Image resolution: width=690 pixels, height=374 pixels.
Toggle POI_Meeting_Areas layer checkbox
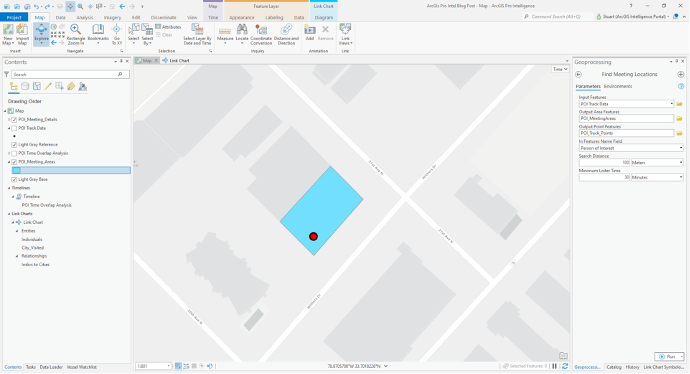(x=14, y=162)
